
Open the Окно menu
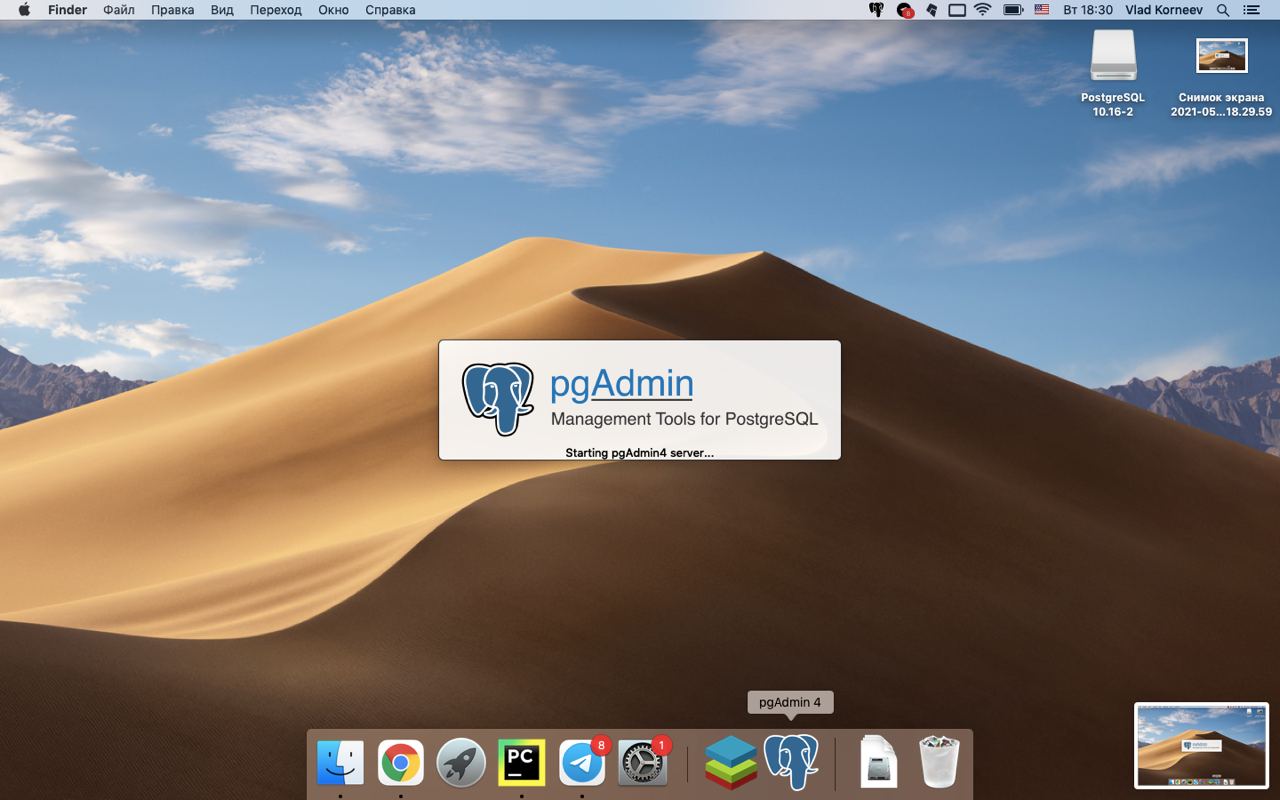click(x=333, y=10)
